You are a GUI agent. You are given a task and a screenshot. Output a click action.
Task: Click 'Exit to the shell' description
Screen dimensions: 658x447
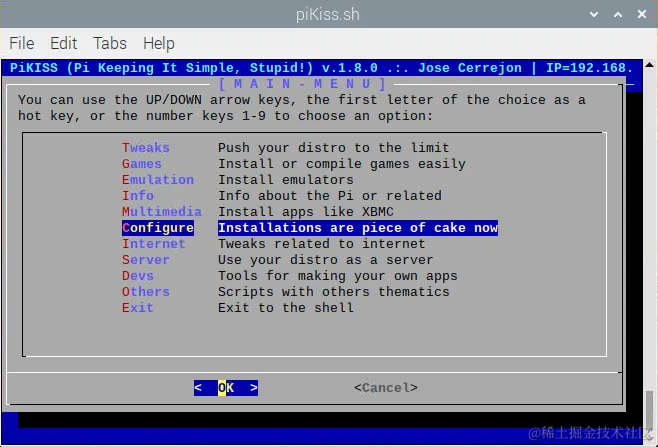pyautogui.click(x=286, y=307)
